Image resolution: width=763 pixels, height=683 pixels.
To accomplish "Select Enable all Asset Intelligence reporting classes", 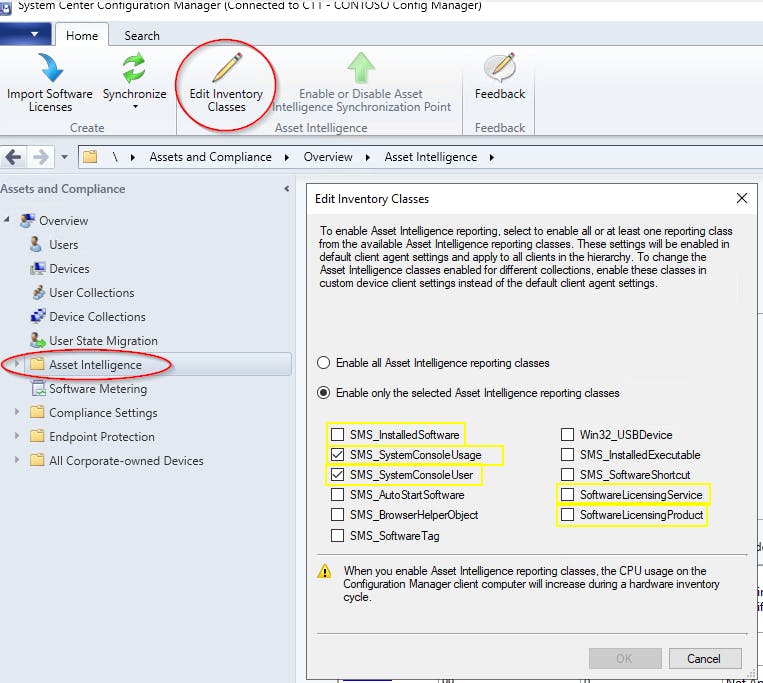I will point(324,363).
